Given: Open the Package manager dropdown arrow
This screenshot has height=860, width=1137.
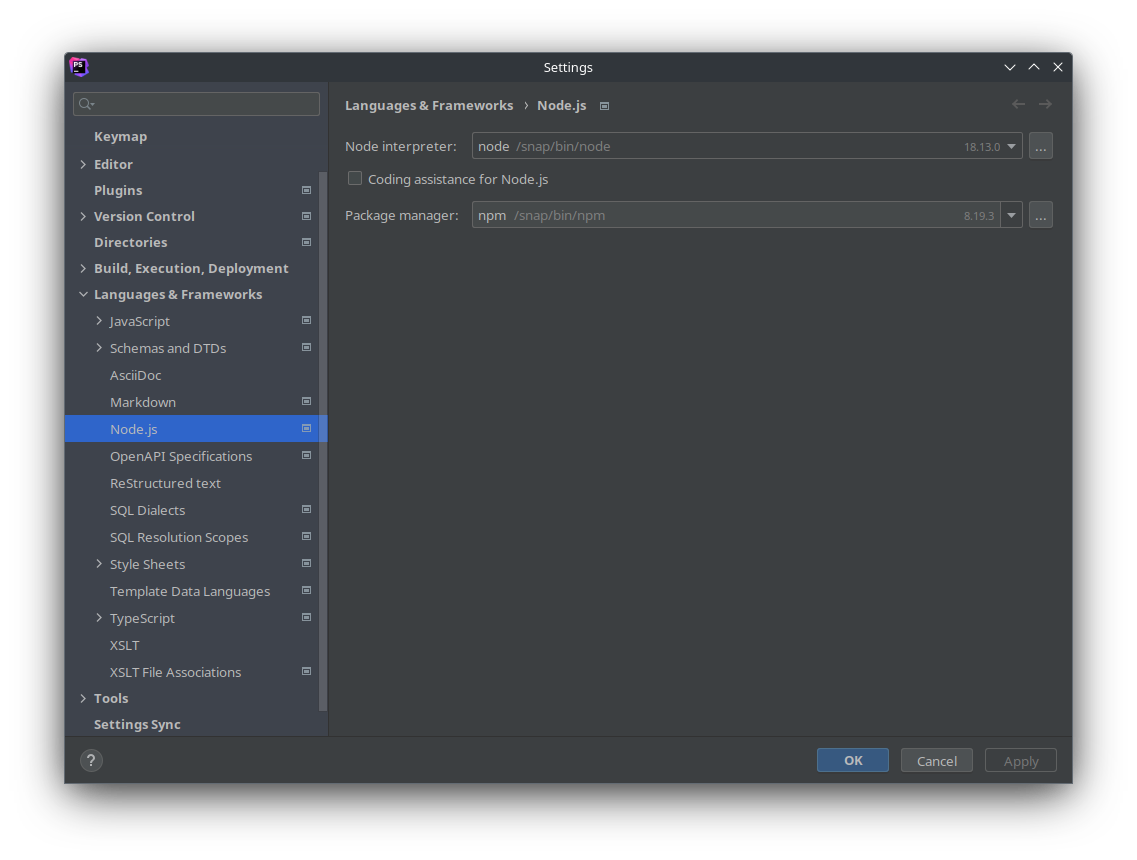Looking at the screenshot, I should (x=1012, y=215).
